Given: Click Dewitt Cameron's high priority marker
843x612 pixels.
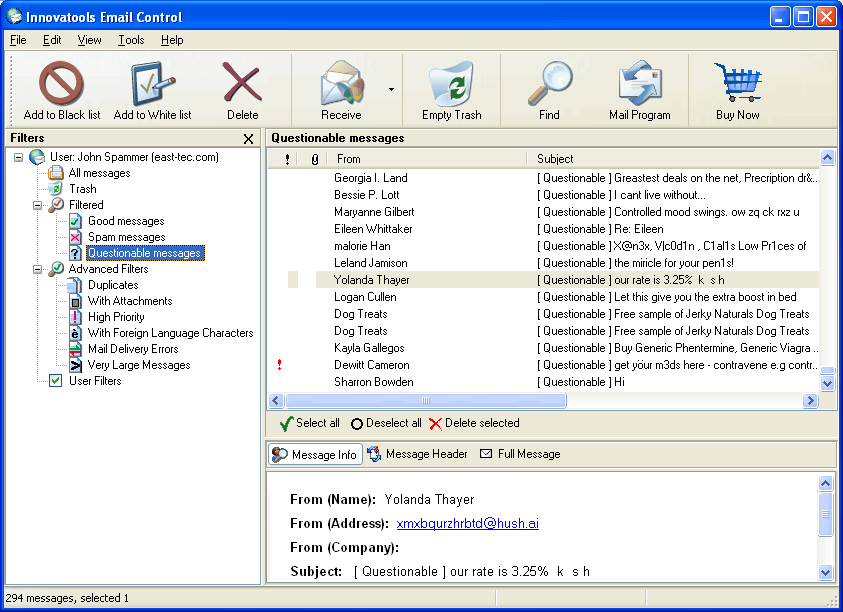Looking at the screenshot, I should point(280,365).
